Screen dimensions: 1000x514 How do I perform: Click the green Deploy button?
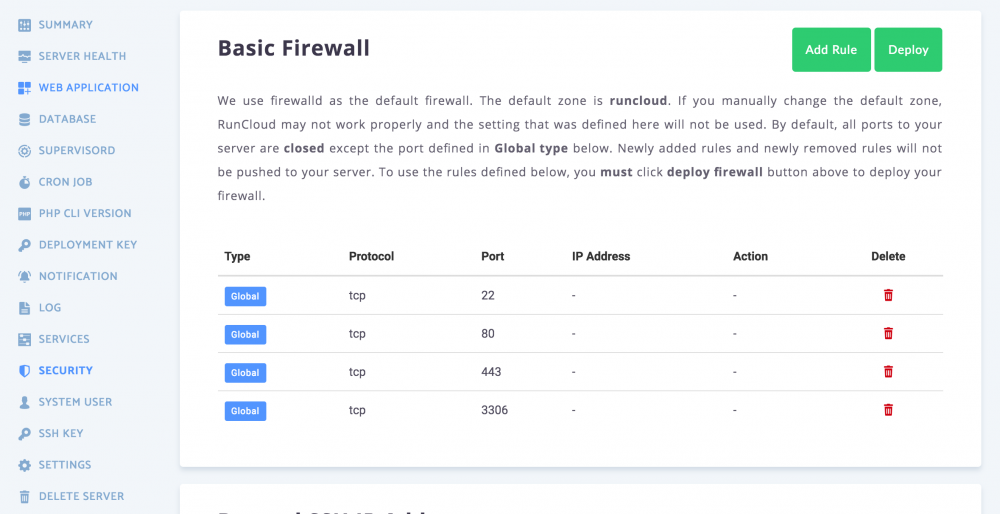coord(908,50)
